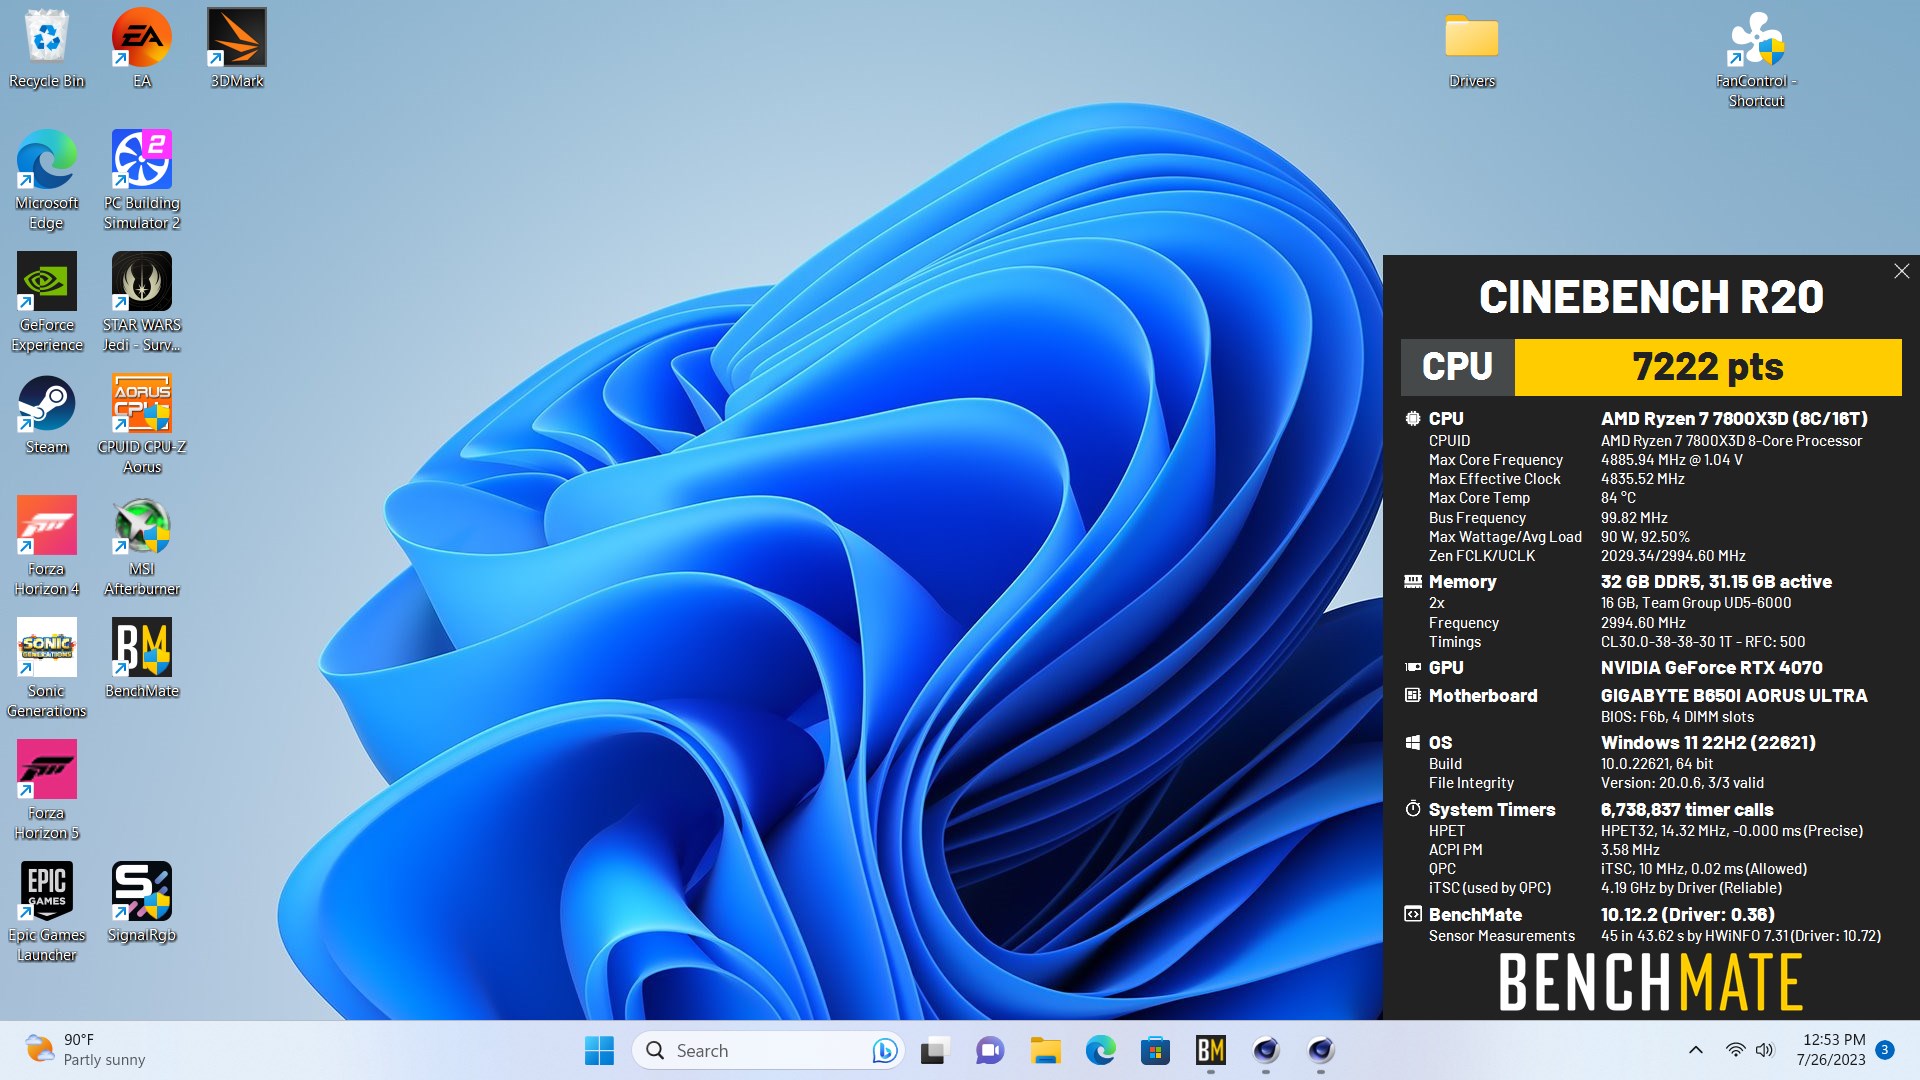Viewport: 1920px width, 1080px height.
Task: Click the taskbar Search box
Action: point(768,1050)
